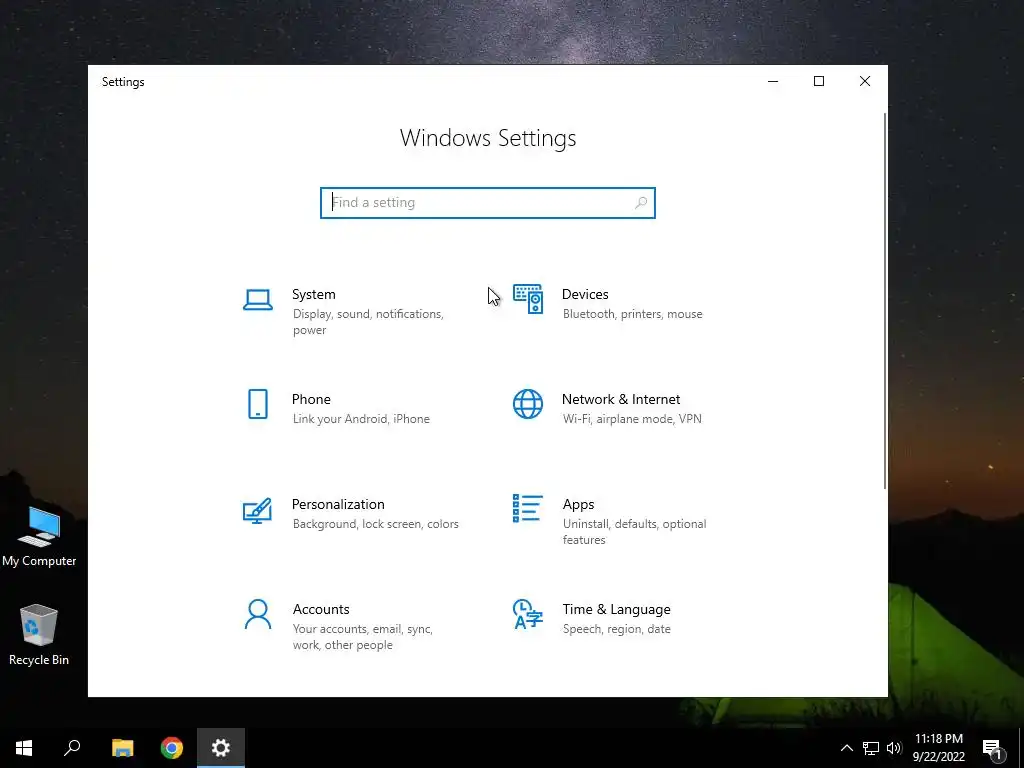
Task: Open the Apps settings title
Action: point(579,504)
